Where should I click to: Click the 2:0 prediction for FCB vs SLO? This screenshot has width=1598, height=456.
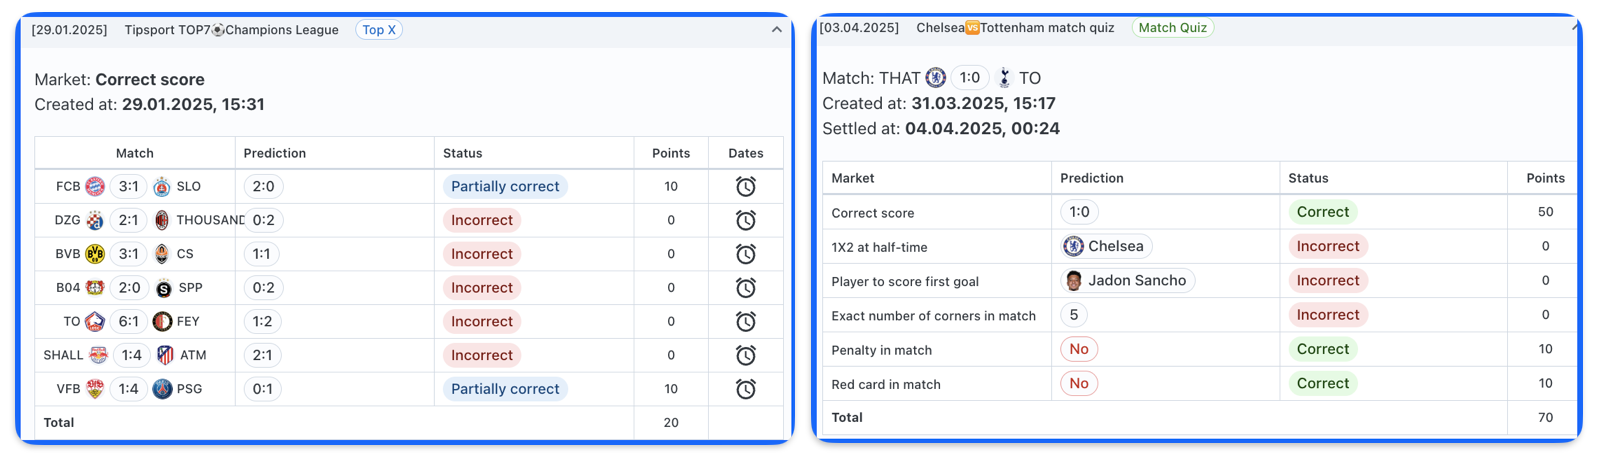(x=263, y=187)
